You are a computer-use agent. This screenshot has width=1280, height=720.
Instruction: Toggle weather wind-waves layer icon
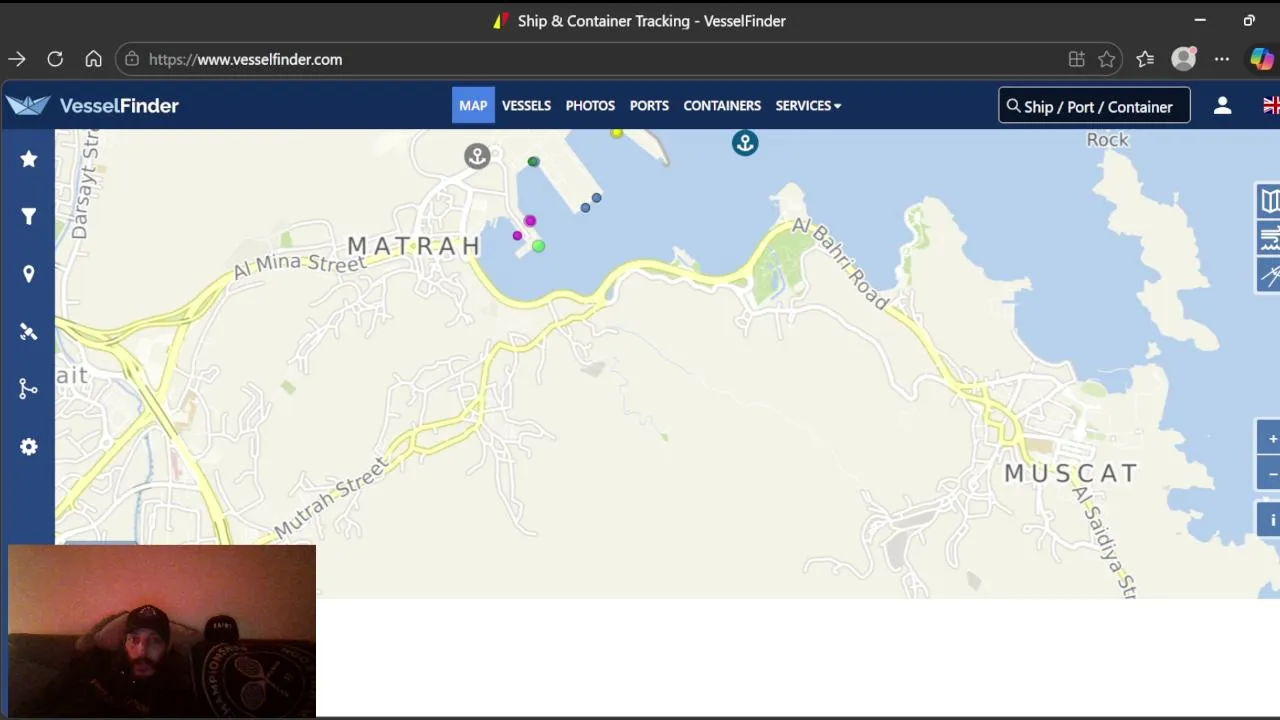(x=1269, y=238)
